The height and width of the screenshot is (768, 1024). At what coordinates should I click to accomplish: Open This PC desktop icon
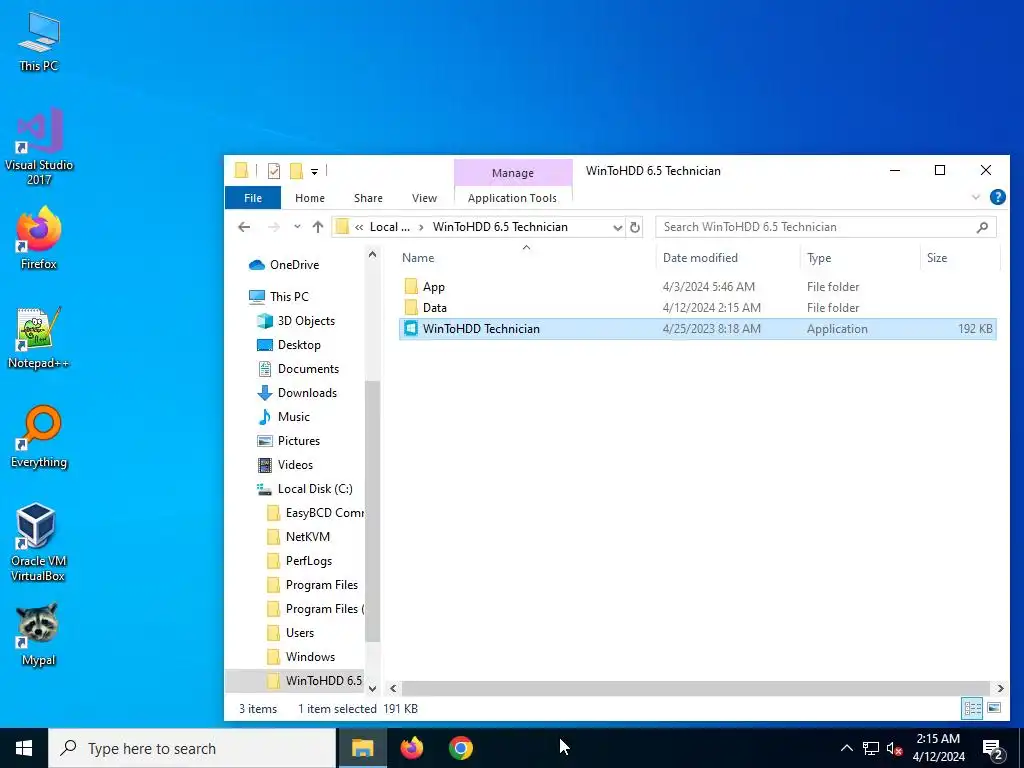(39, 41)
